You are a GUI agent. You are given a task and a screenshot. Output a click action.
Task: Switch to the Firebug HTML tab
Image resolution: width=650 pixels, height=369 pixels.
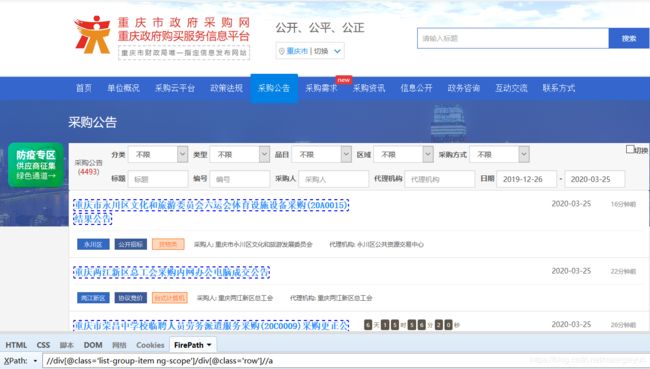point(16,345)
